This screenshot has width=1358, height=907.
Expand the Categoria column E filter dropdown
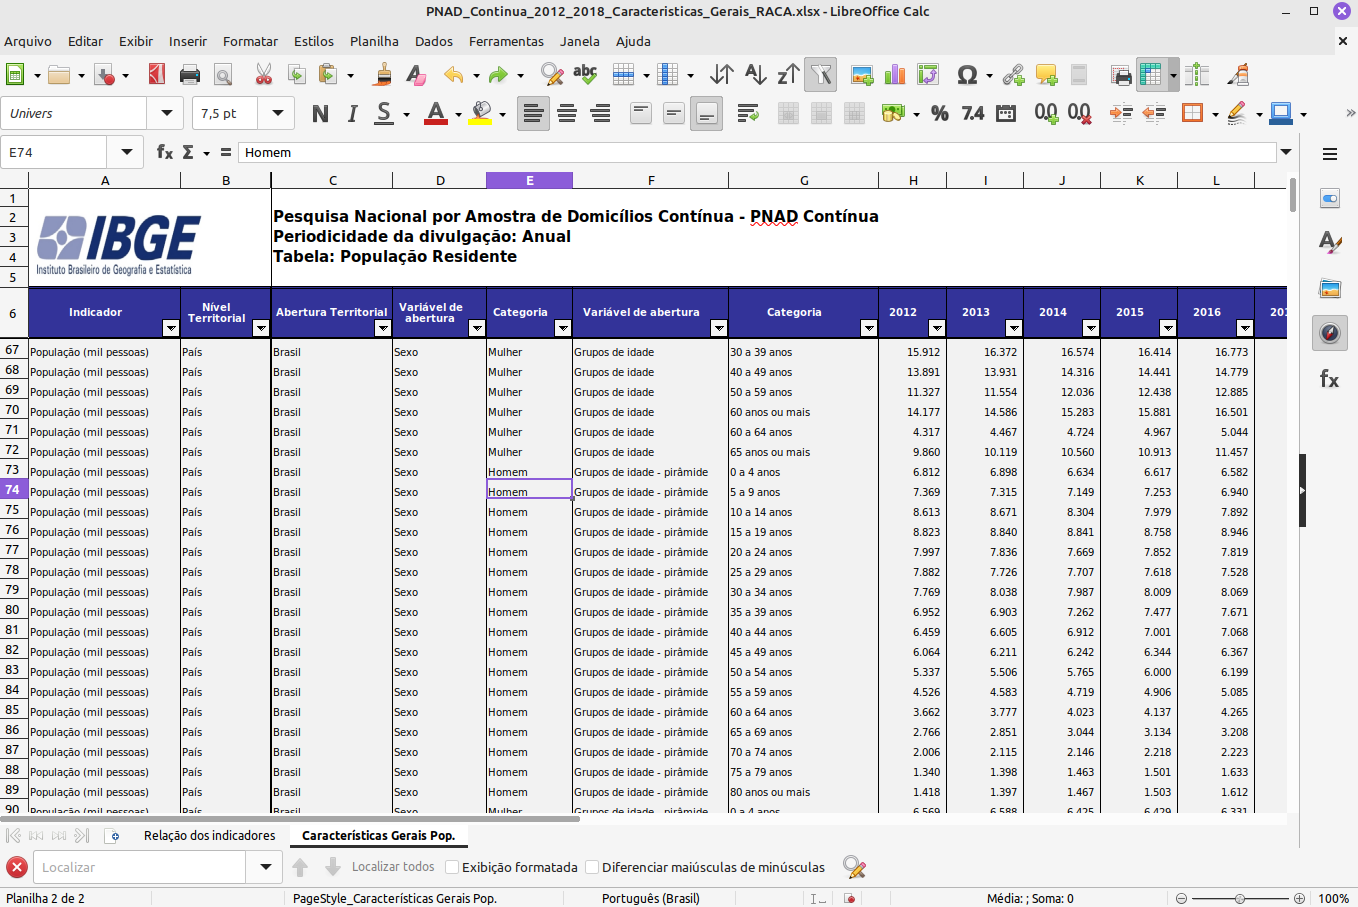click(562, 328)
